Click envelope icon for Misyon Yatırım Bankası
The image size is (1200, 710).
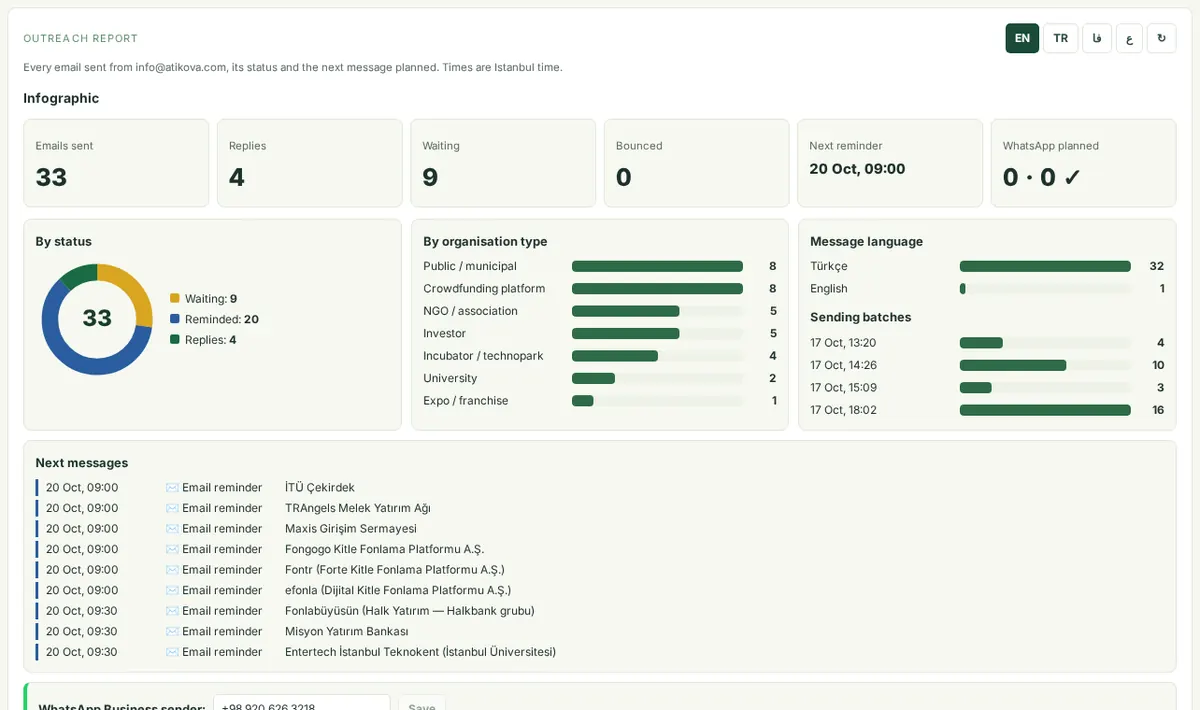(172, 631)
